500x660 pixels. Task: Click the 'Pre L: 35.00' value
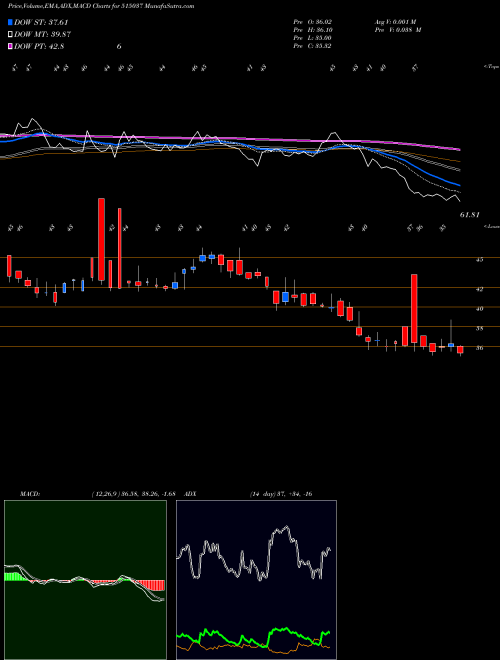(313, 38)
